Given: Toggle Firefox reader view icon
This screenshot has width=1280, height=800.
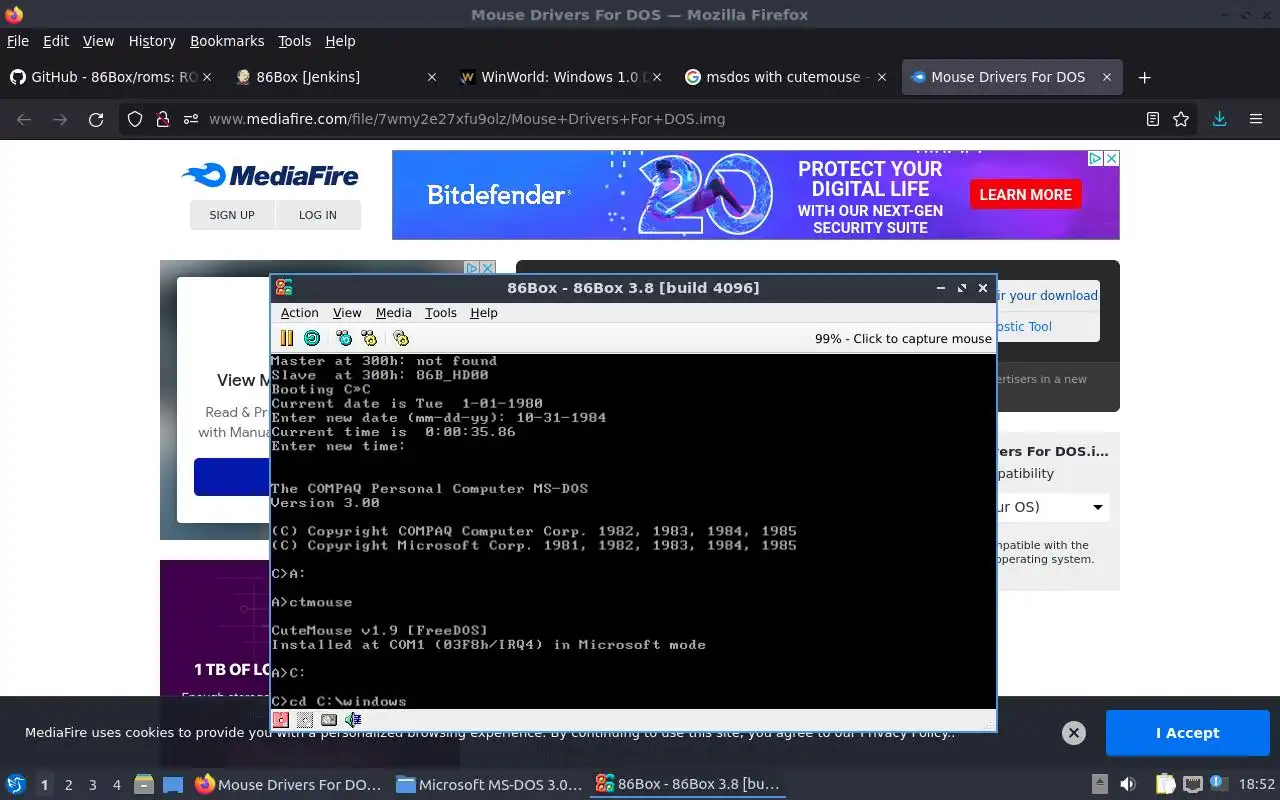Looking at the screenshot, I should pyautogui.click(x=1153, y=119).
